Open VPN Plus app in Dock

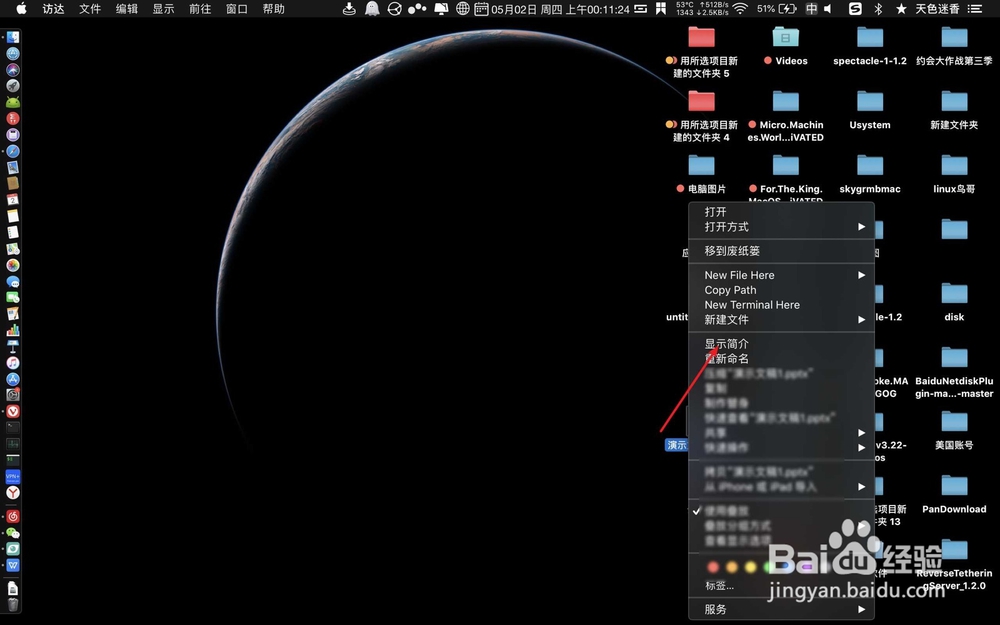click(x=13, y=476)
